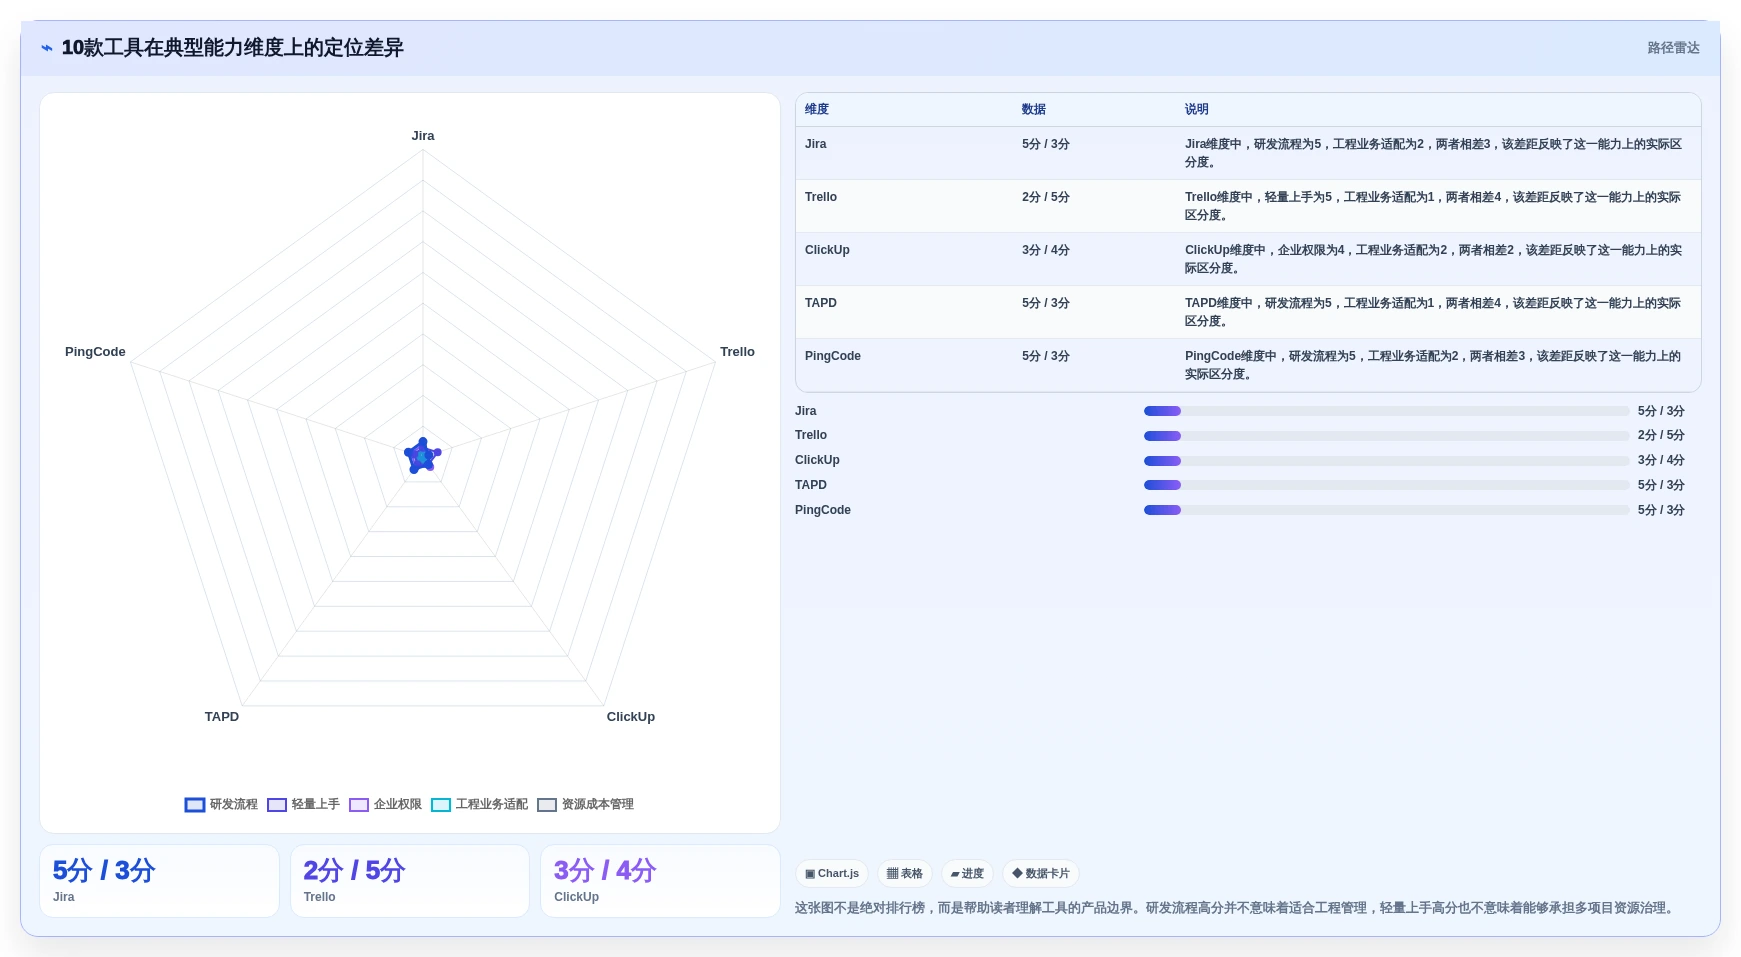The image size is (1741, 957).
Task: Click the icon beside the page title
Action: tap(47, 48)
